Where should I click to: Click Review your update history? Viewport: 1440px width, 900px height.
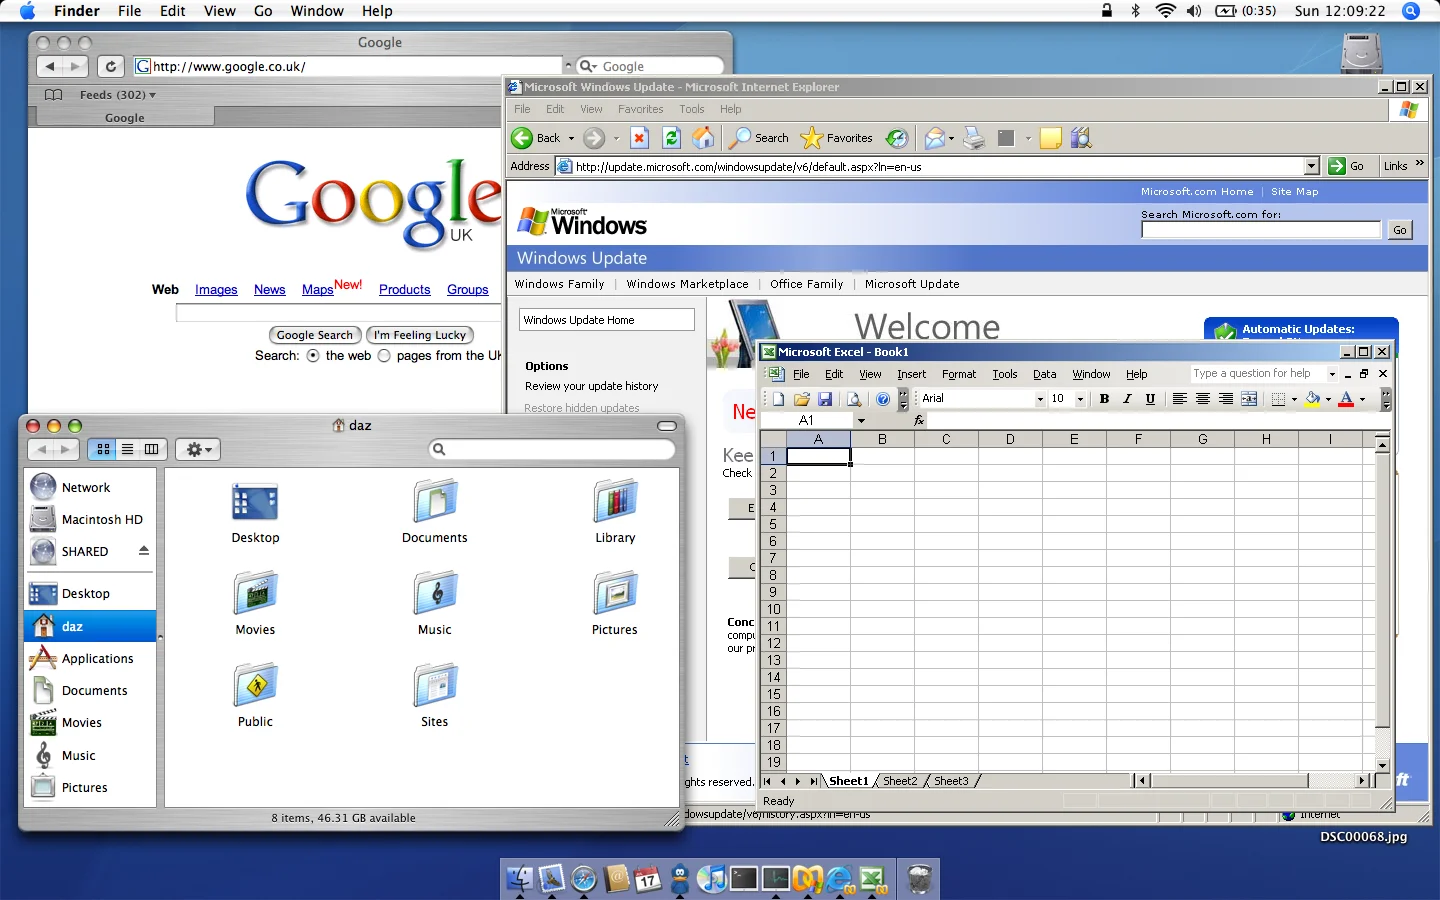(592, 386)
